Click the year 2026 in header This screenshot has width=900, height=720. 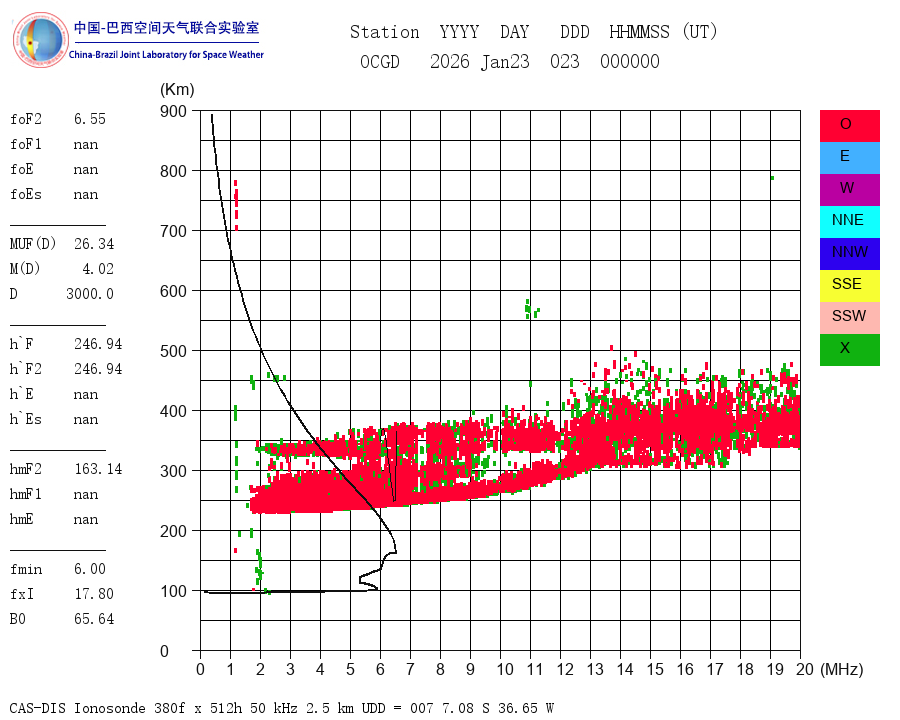point(449,61)
